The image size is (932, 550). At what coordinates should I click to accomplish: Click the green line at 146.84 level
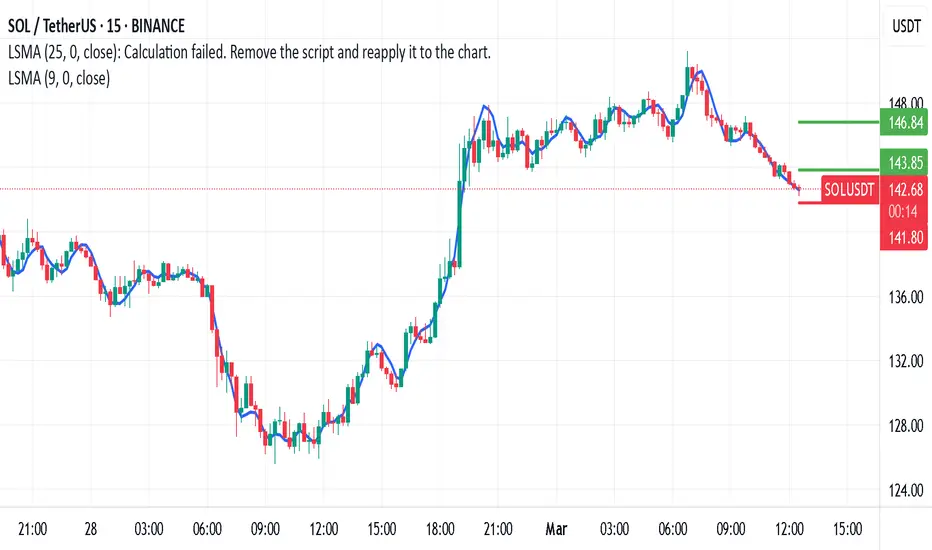[x=838, y=122]
